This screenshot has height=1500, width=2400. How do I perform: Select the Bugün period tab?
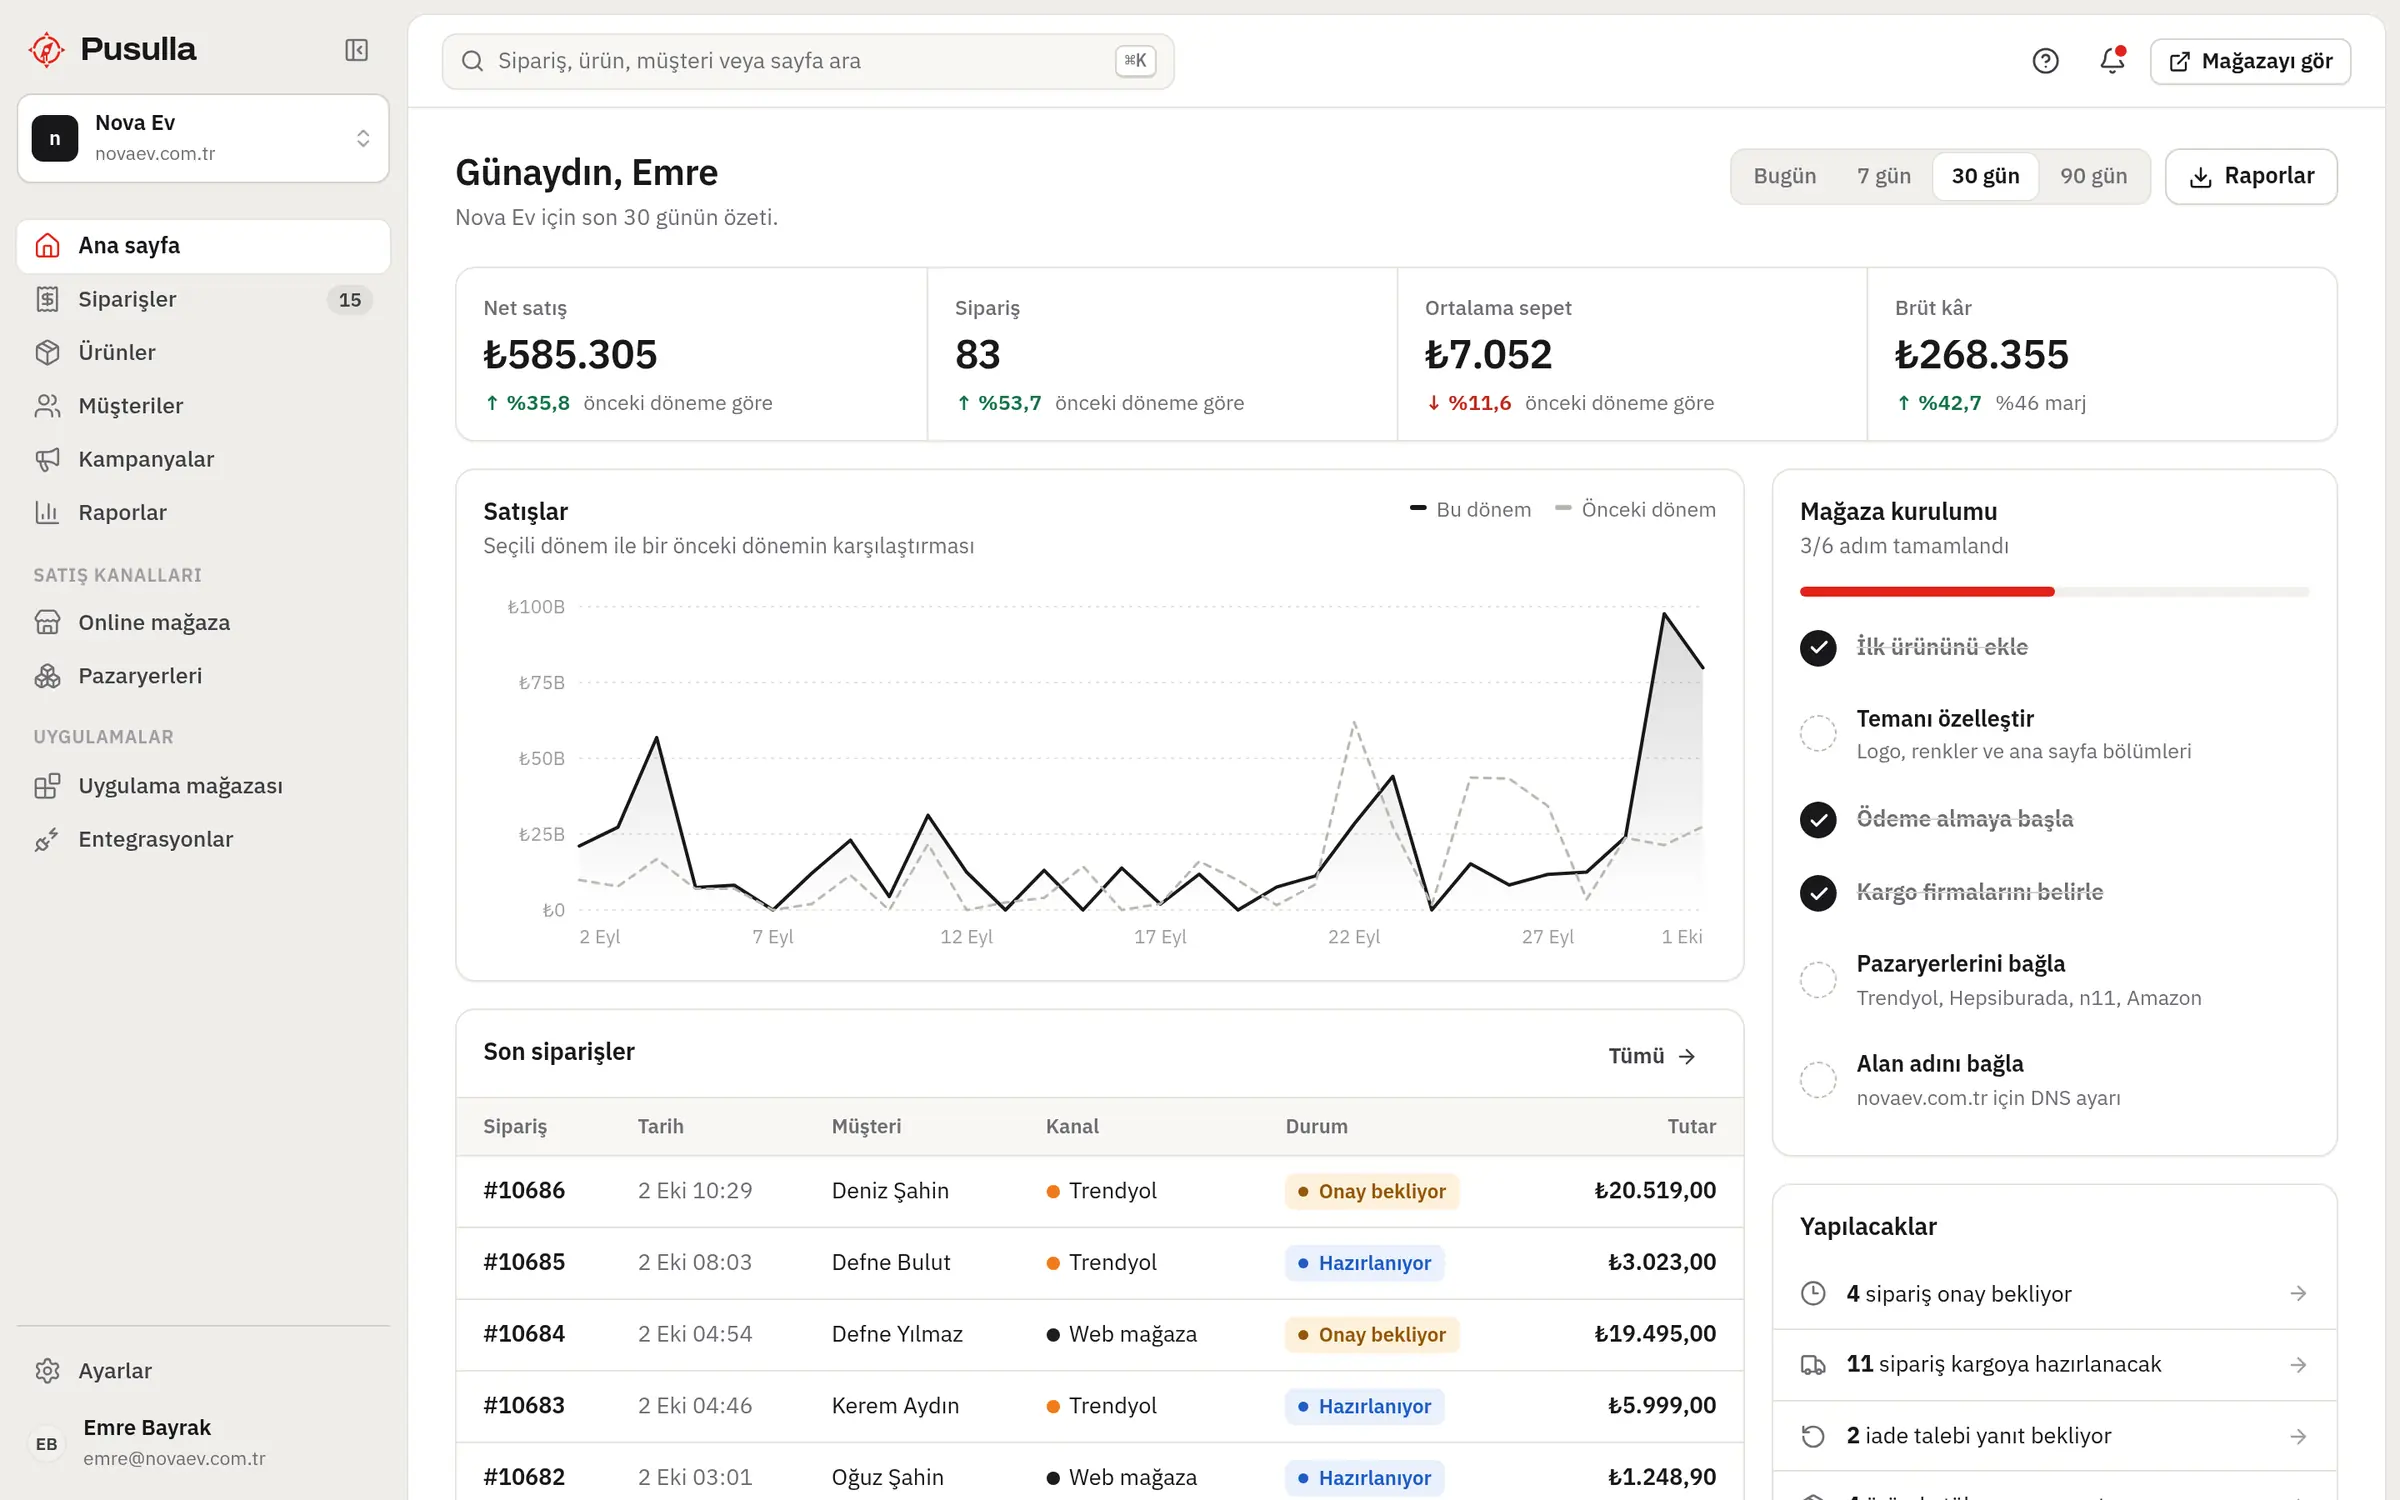(1784, 176)
